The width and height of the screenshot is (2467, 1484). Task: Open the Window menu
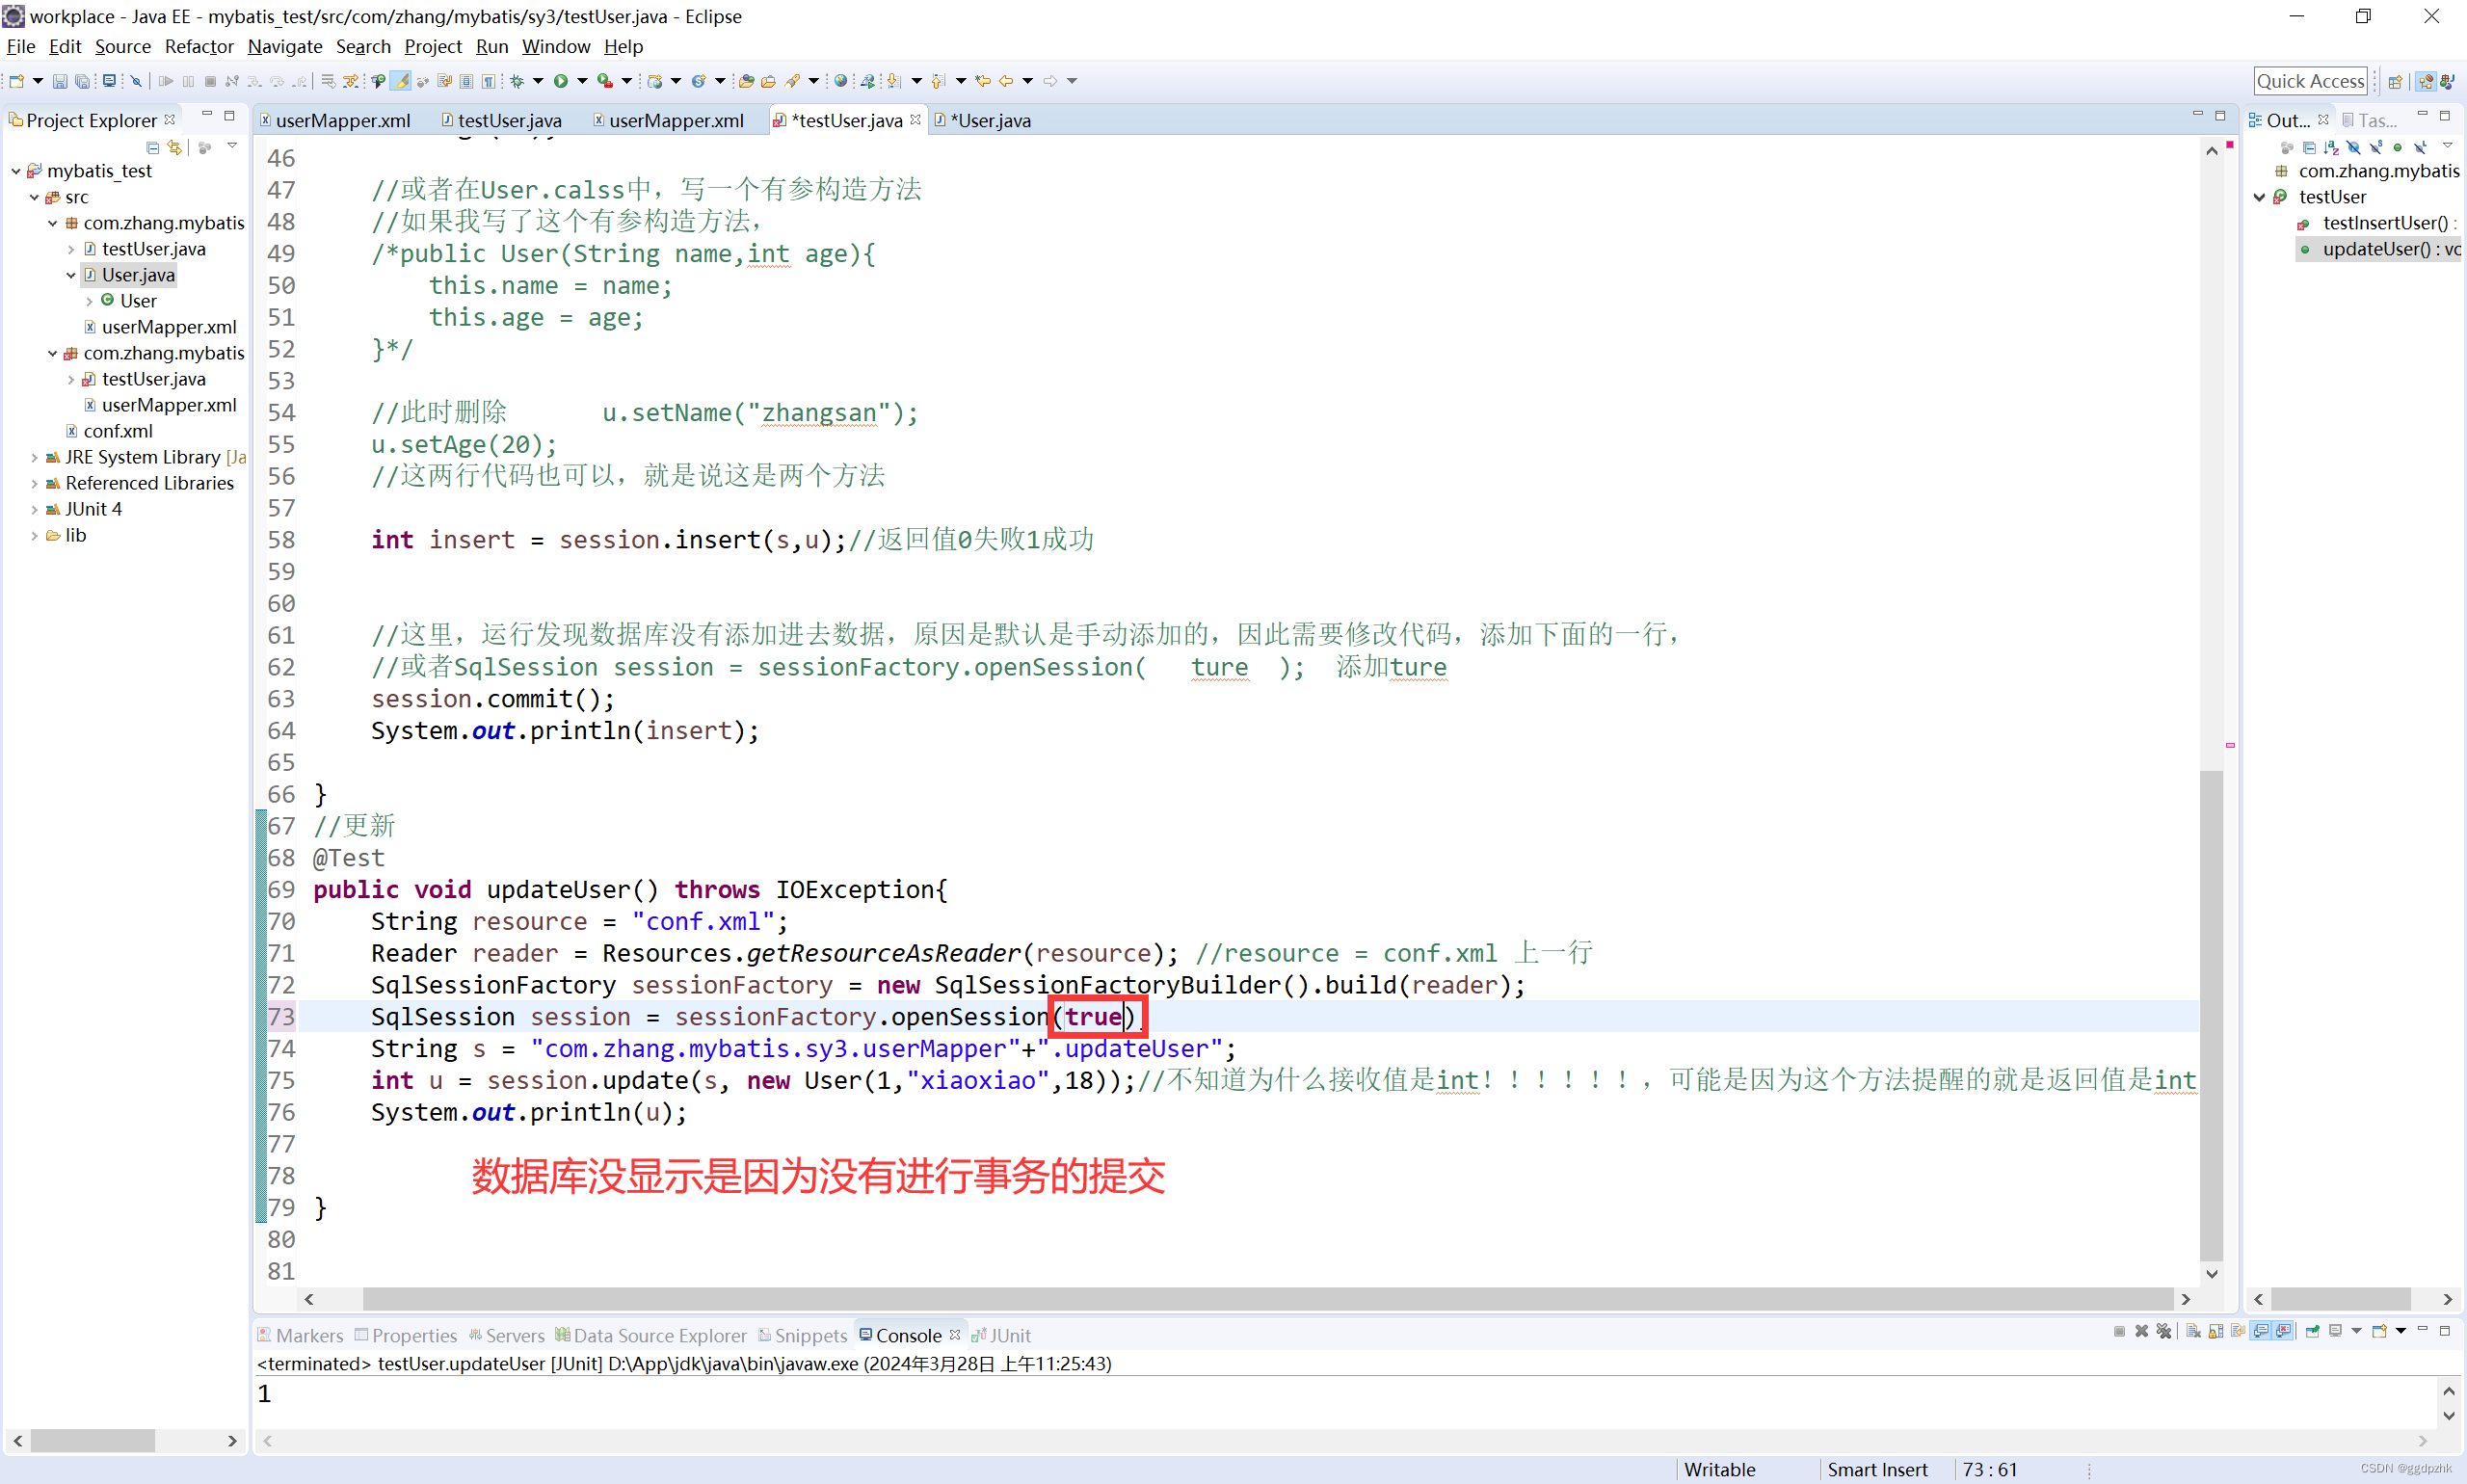556,46
